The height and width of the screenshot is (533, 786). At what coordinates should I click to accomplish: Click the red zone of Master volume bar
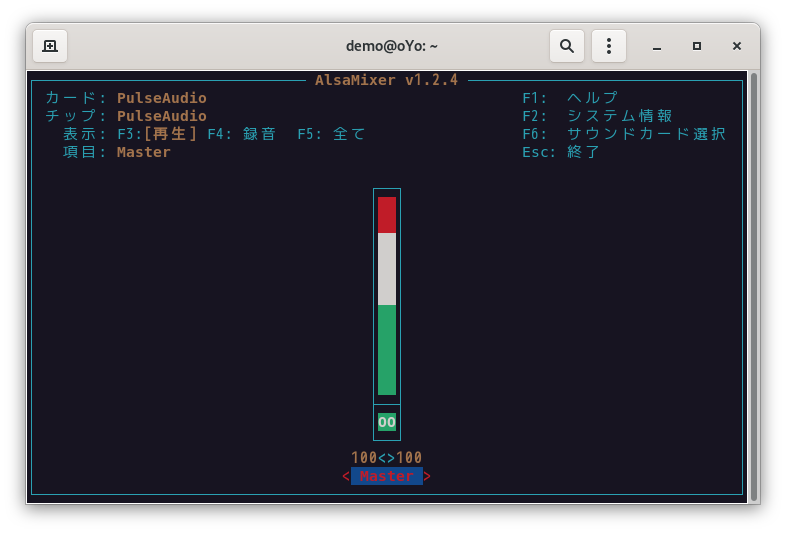tap(387, 215)
